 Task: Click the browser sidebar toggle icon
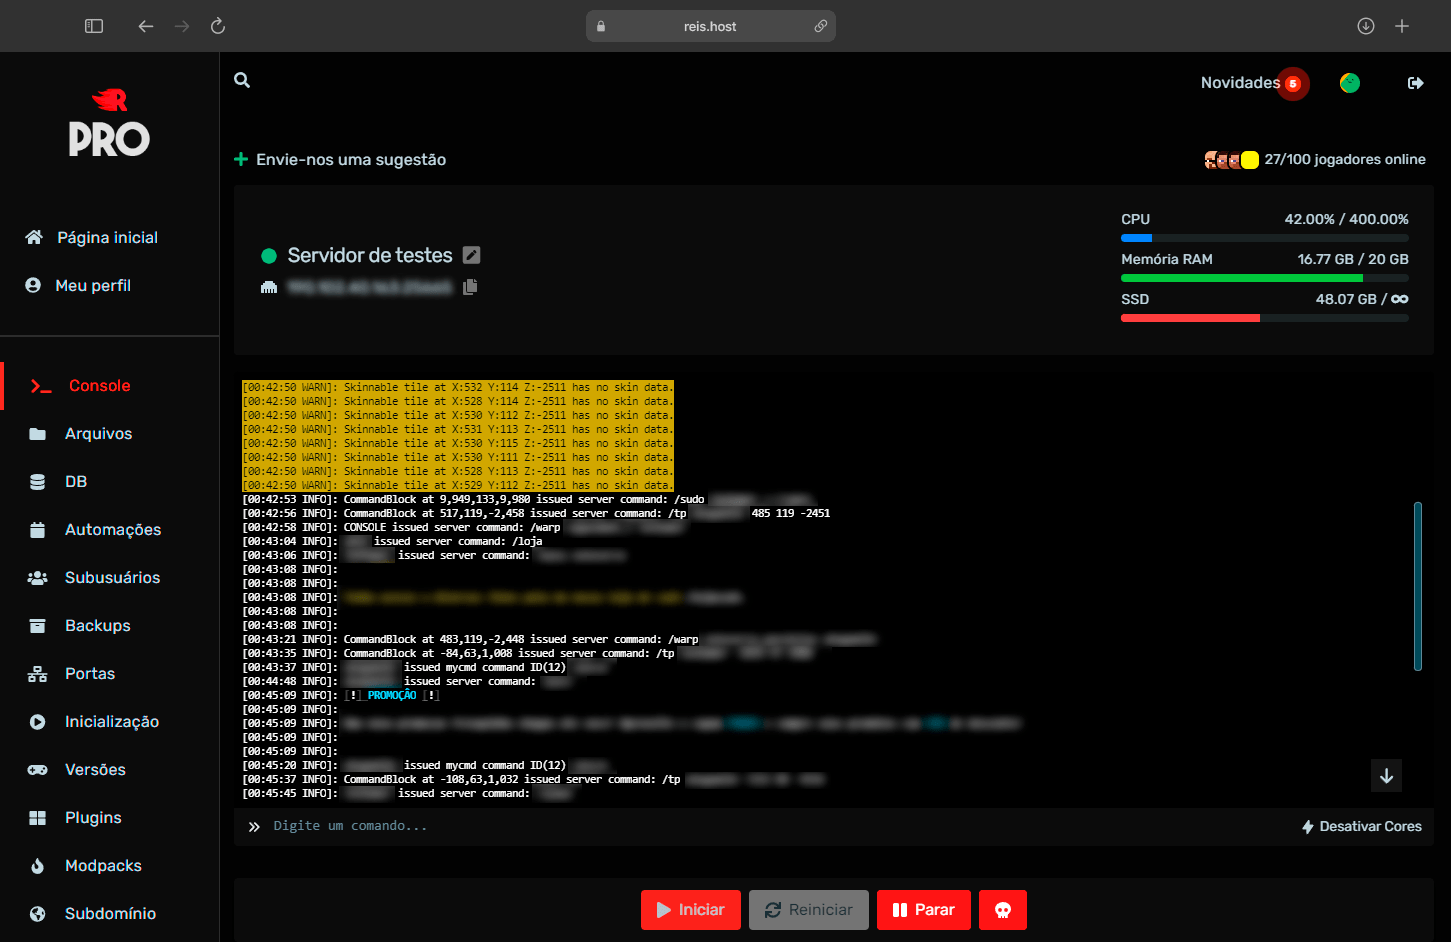coord(94,26)
